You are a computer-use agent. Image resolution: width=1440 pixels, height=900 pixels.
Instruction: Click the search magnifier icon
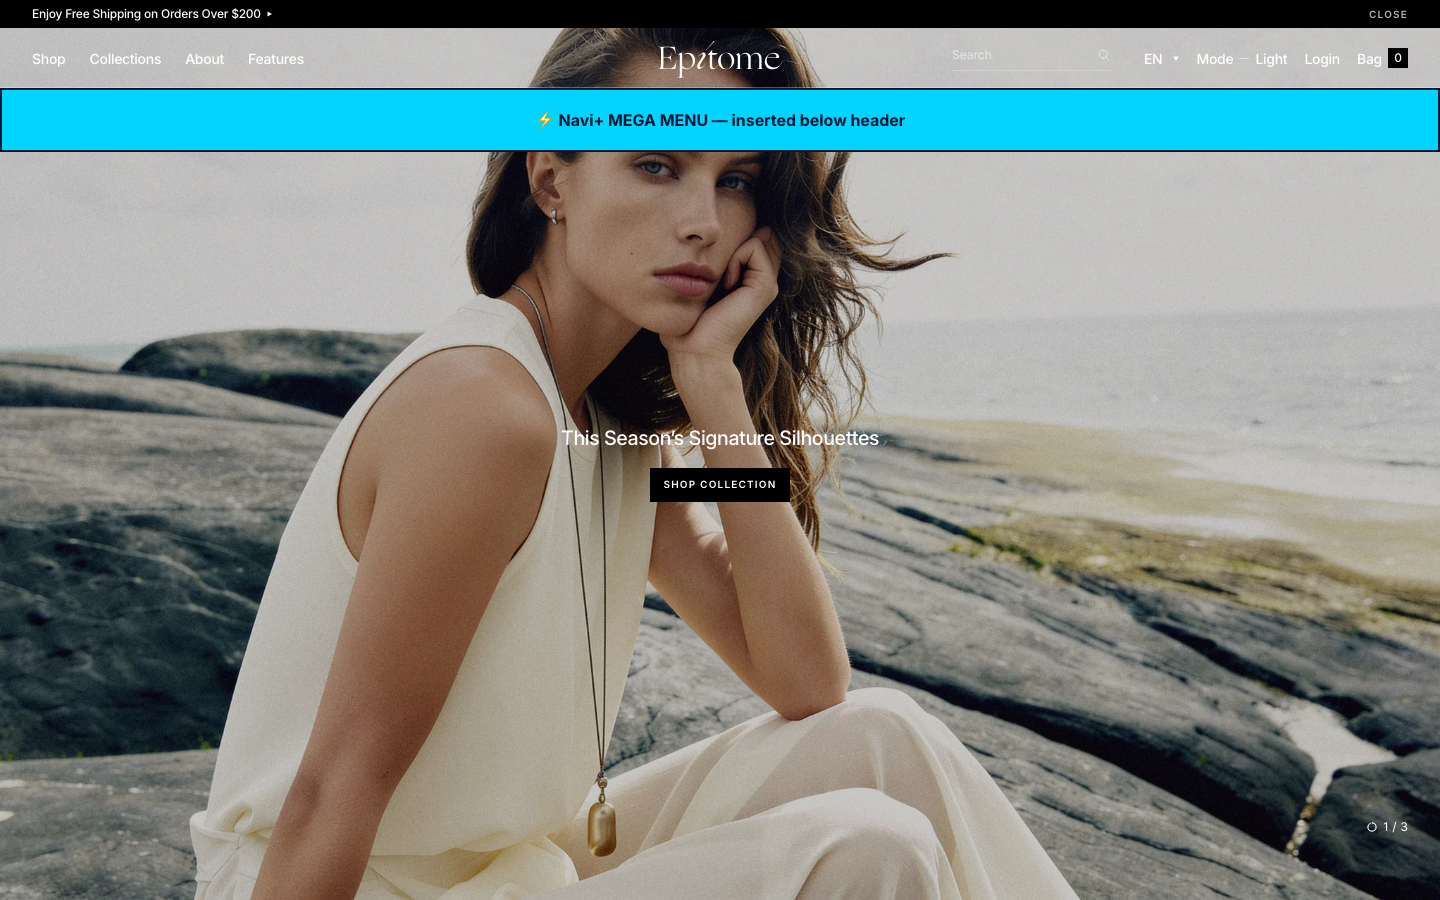(1103, 55)
